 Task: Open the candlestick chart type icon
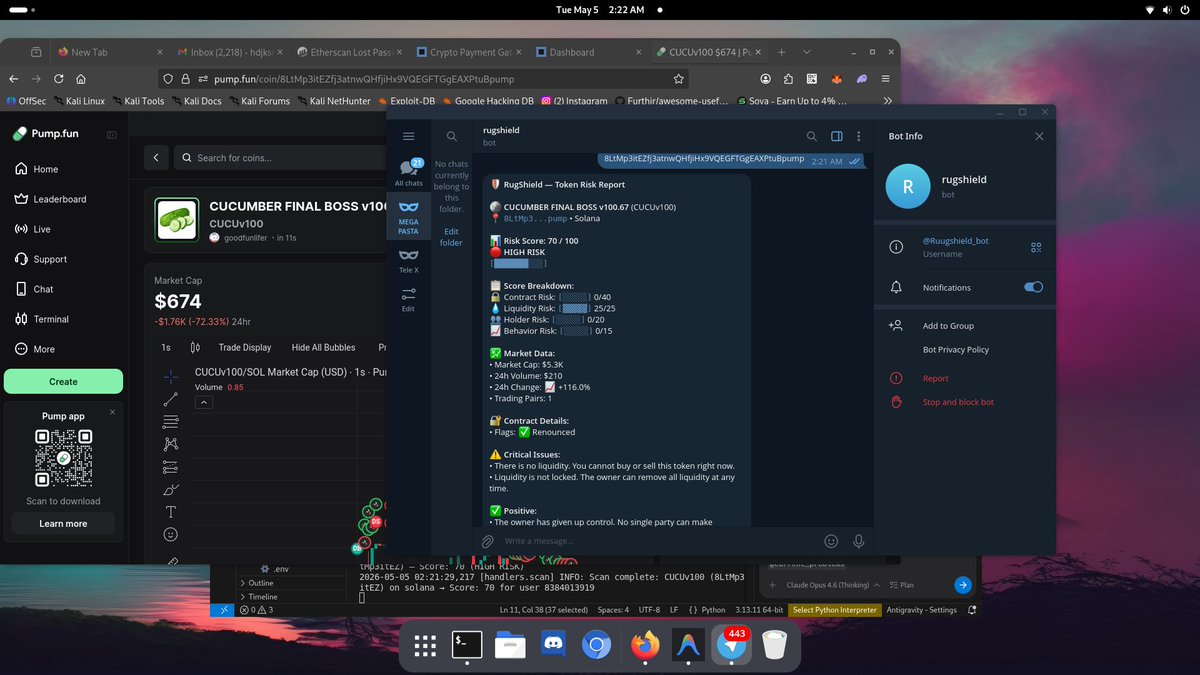click(195, 347)
